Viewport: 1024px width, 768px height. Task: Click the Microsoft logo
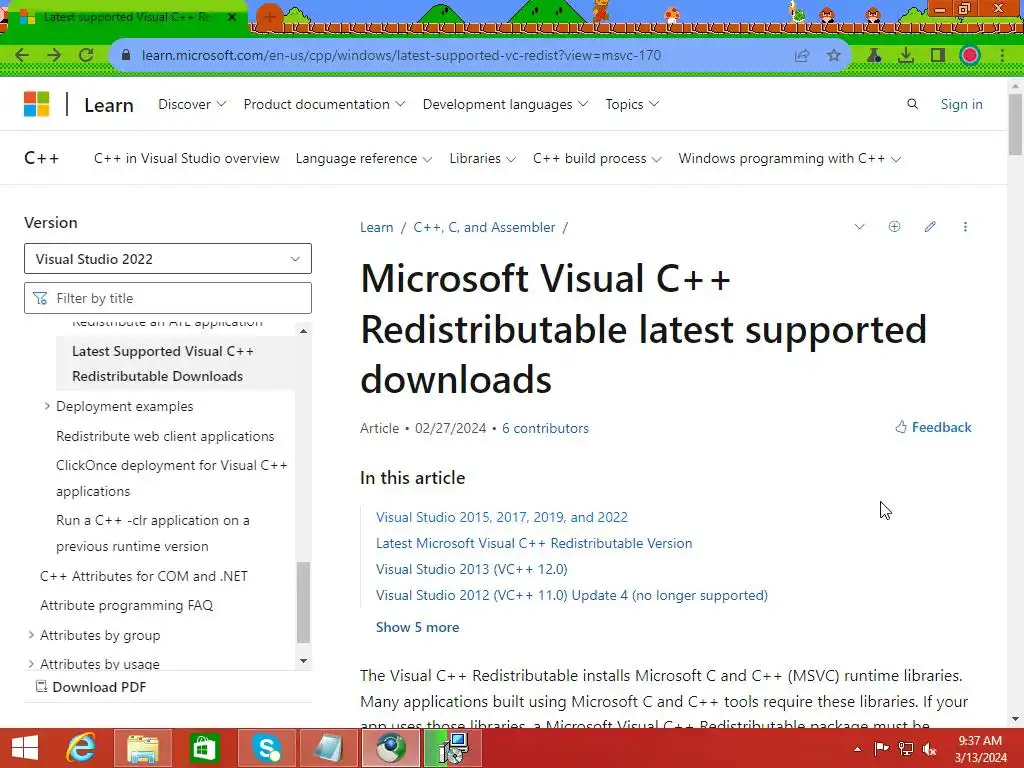pyautogui.click(x=37, y=104)
